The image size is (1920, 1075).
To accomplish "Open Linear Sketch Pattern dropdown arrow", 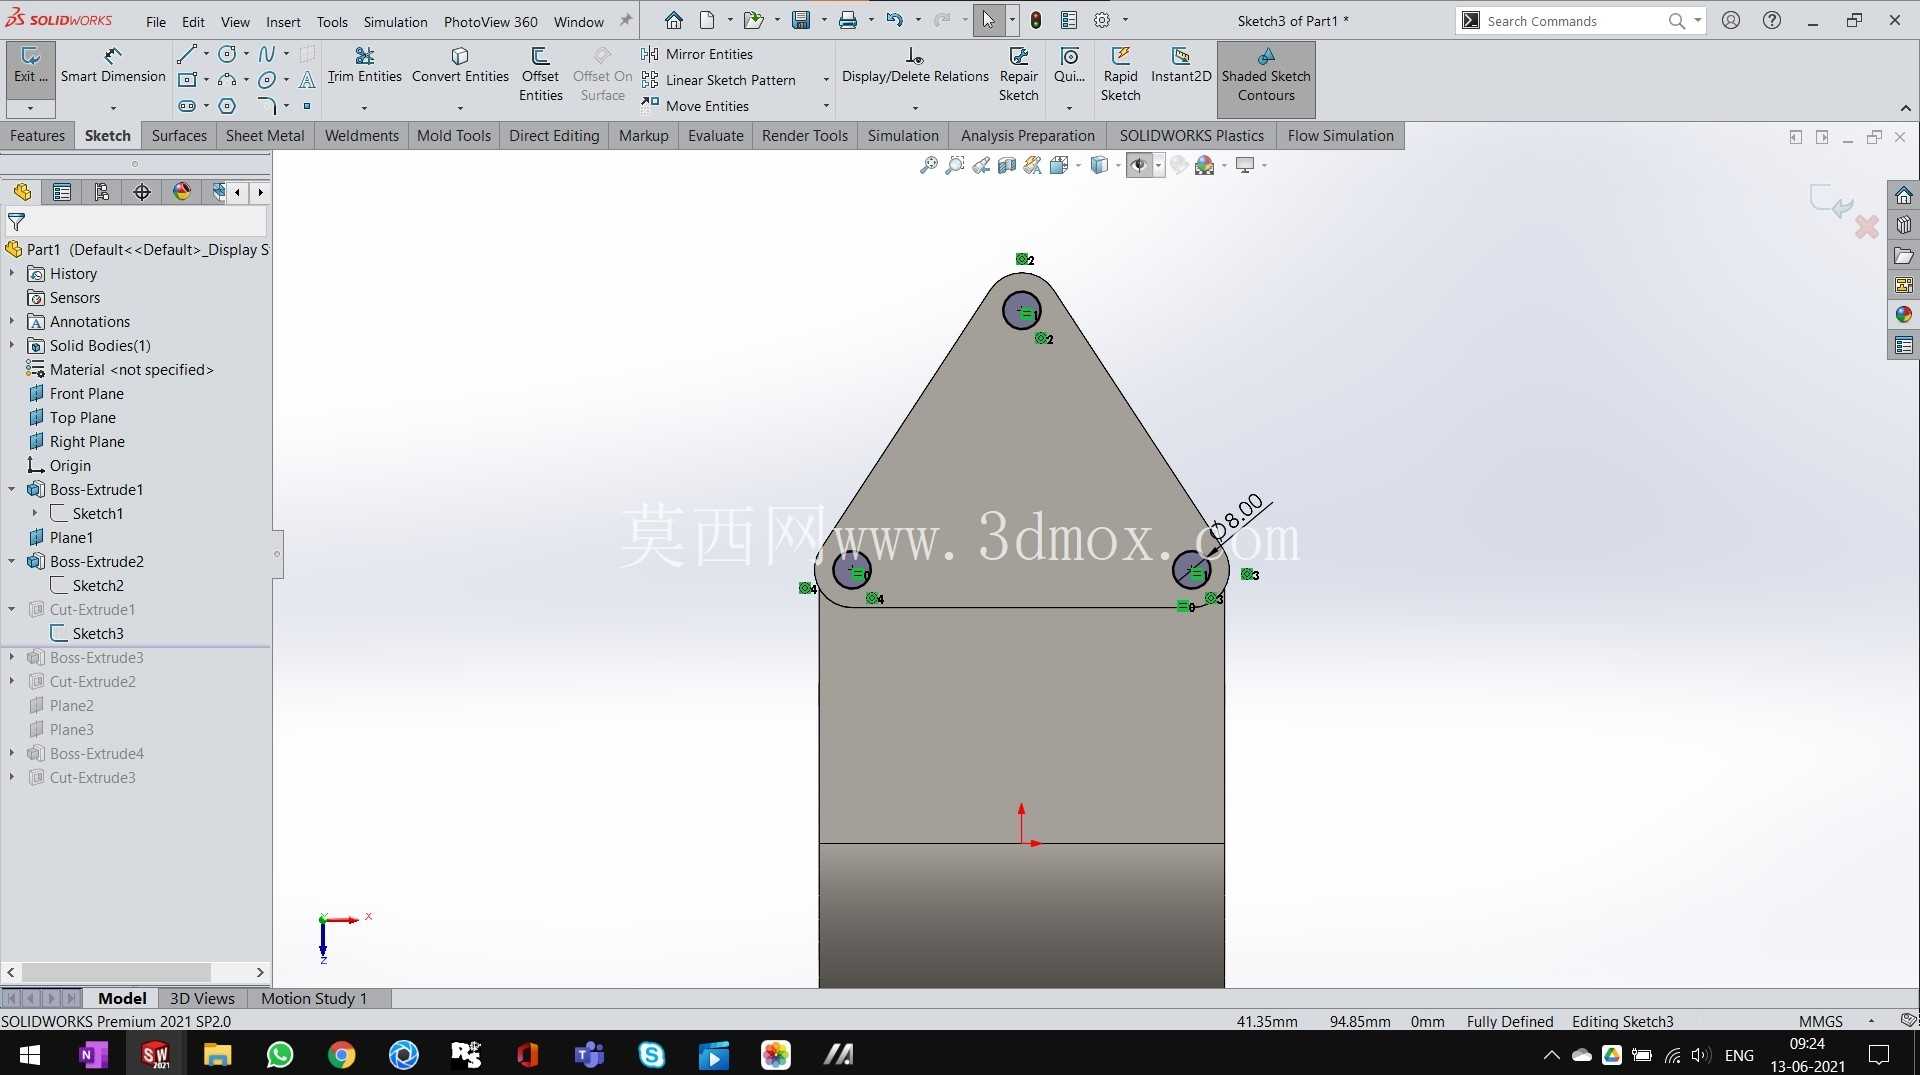I will coord(826,80).
